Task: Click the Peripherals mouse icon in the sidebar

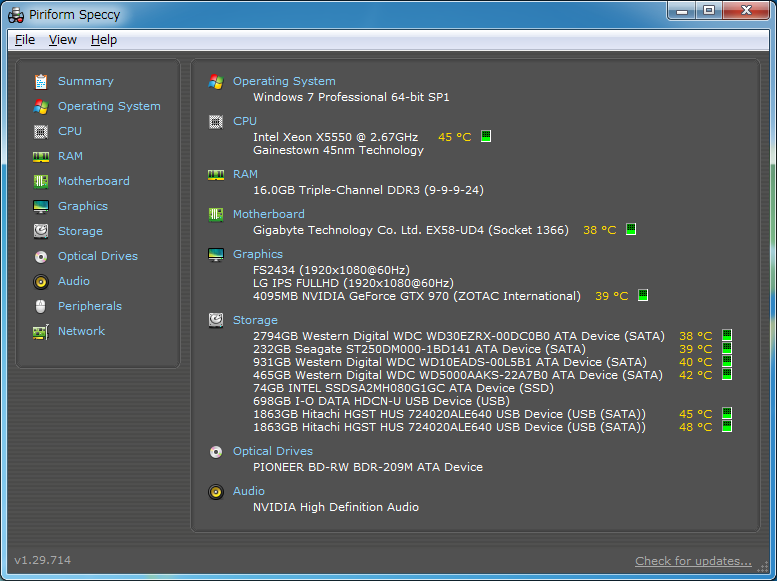Action: 41,306
